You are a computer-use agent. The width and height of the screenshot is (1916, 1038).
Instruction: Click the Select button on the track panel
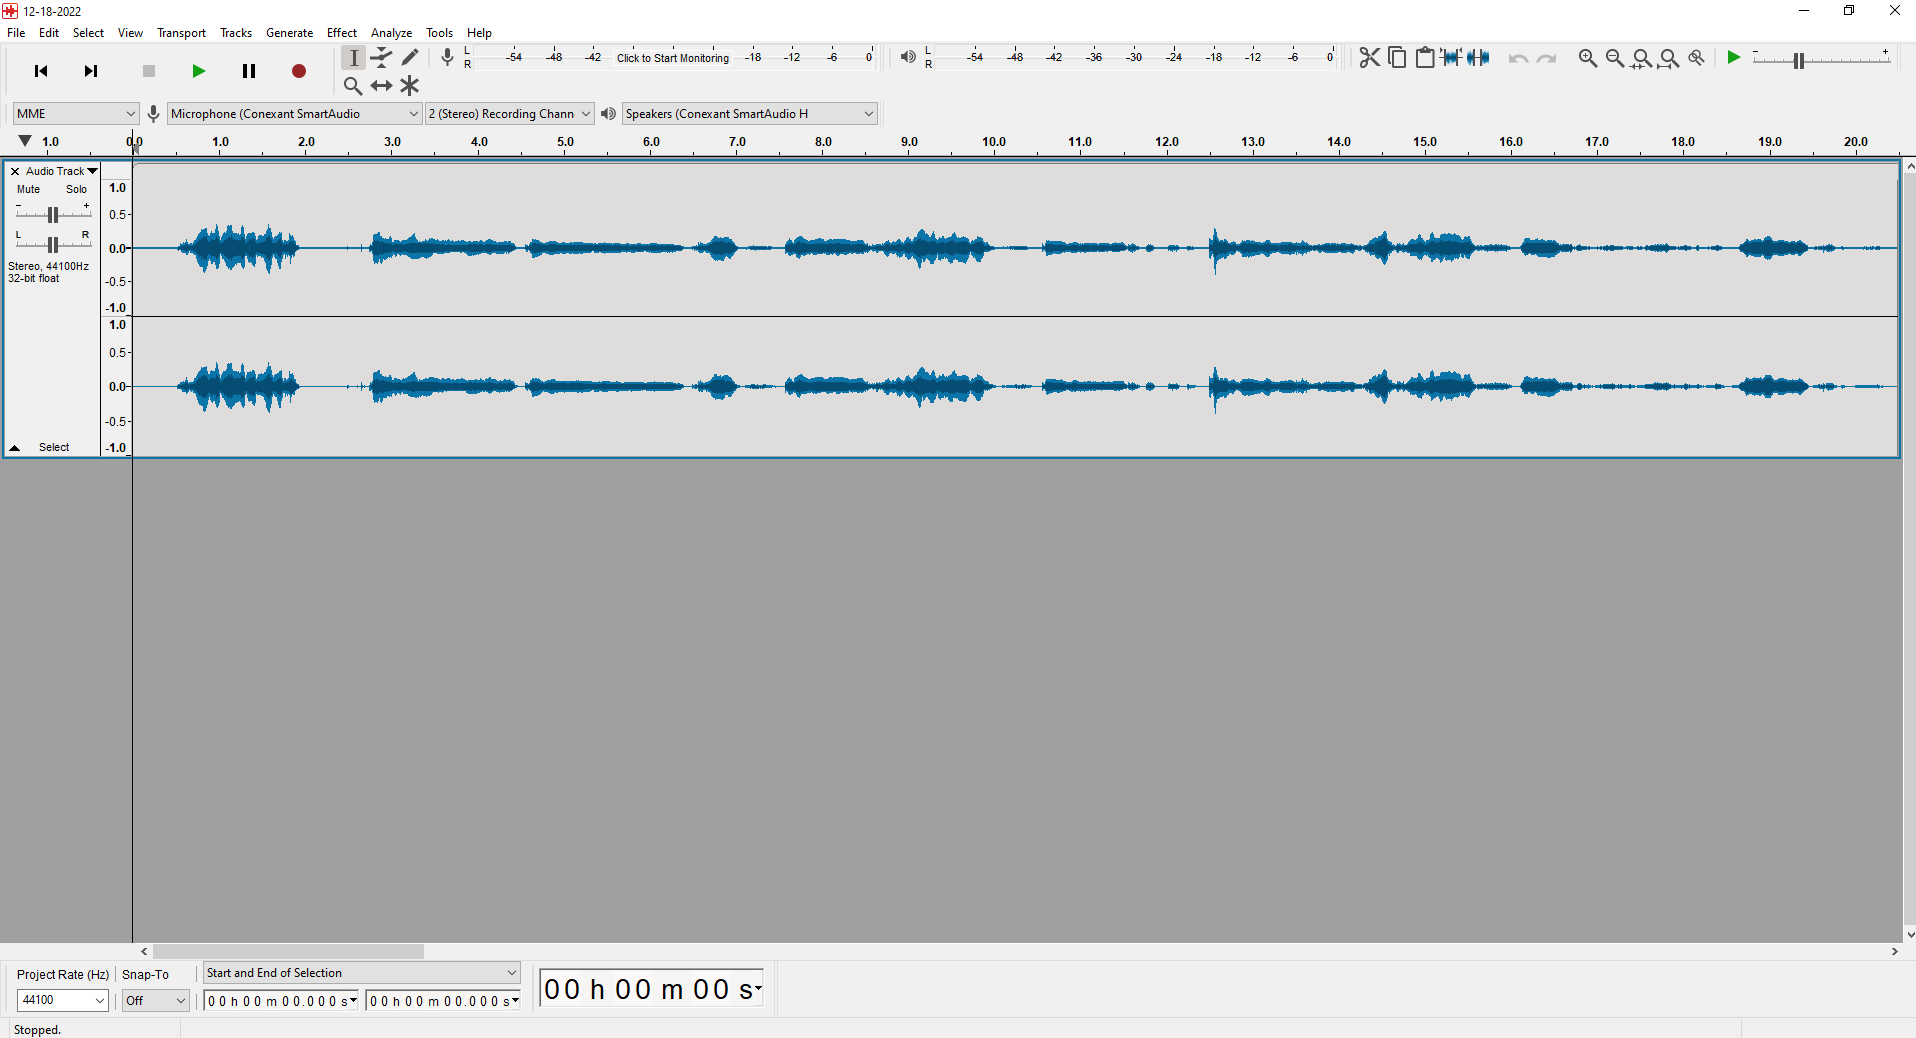coord(54,448)
